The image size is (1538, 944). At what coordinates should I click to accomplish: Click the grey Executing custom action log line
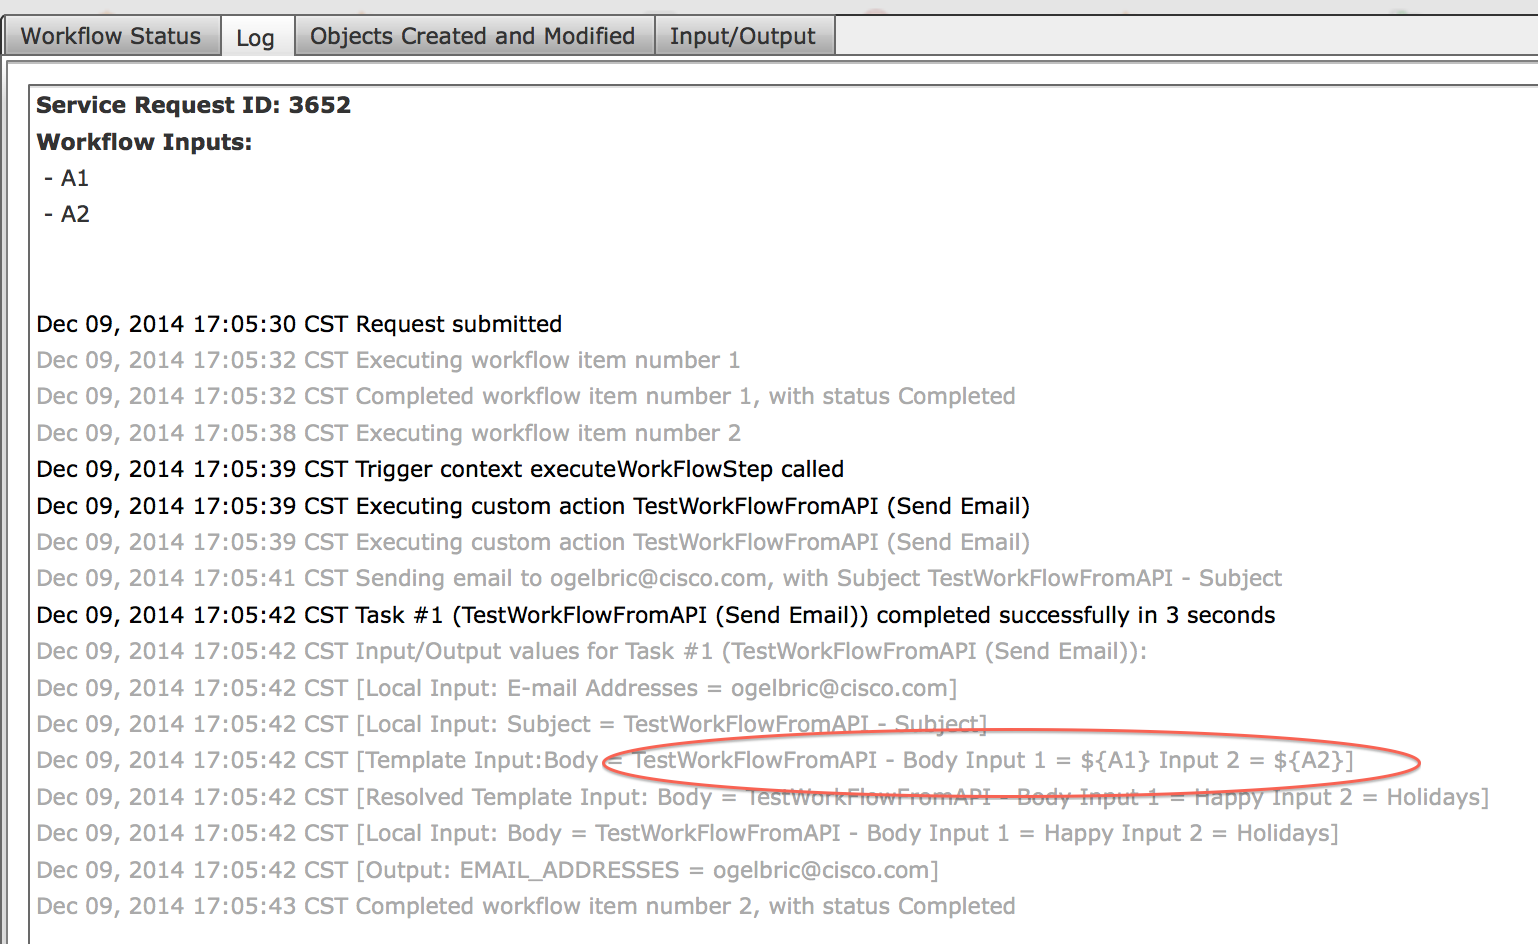[533, 542]
